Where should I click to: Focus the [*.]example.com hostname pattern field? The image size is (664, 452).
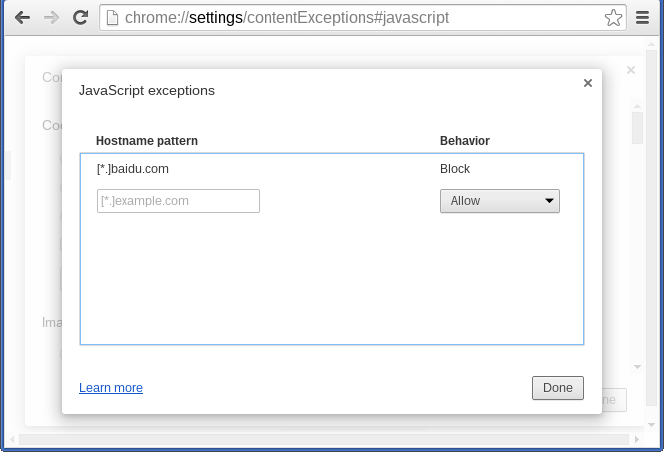point(178,201)
